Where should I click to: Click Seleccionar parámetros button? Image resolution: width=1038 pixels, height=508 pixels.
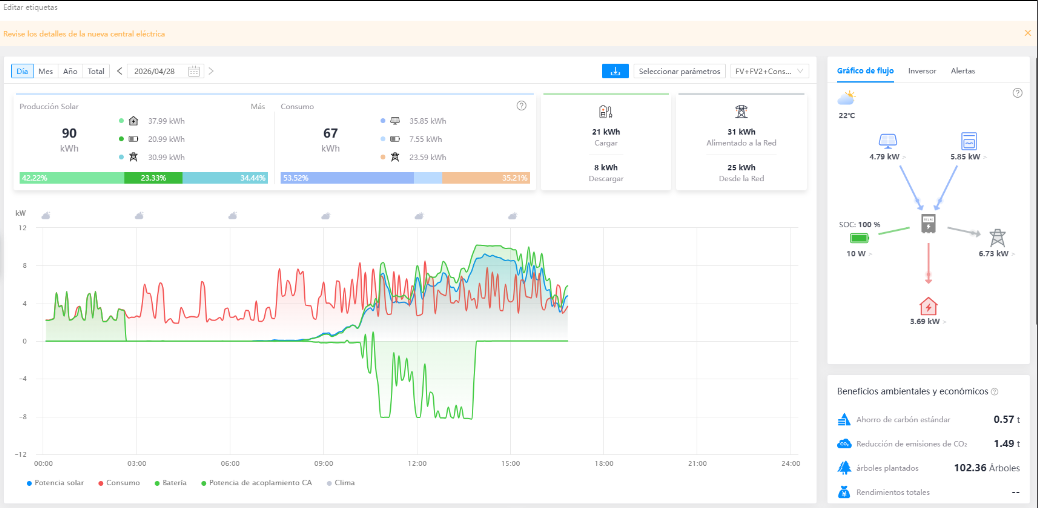[x=679, y=72]
